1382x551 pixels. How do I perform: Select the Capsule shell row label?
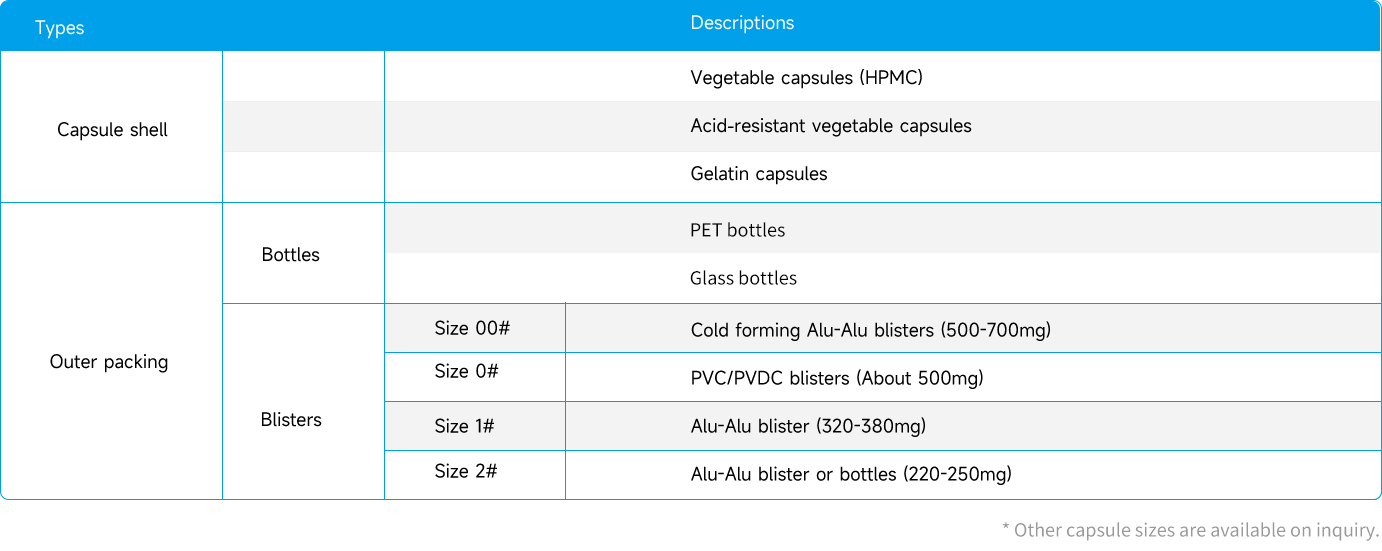(112, 130)
